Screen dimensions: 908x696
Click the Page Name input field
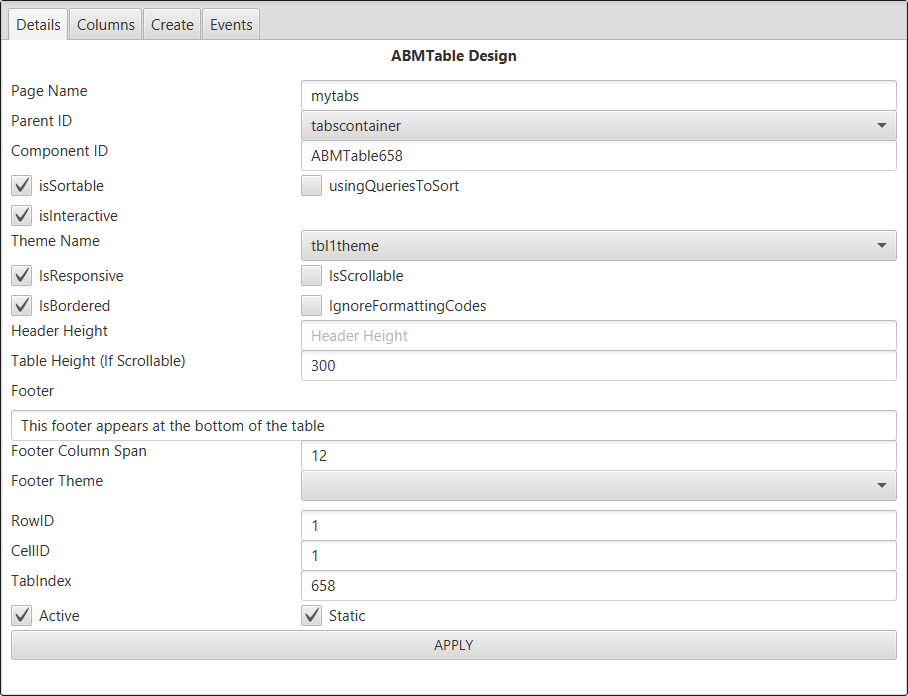598,96
